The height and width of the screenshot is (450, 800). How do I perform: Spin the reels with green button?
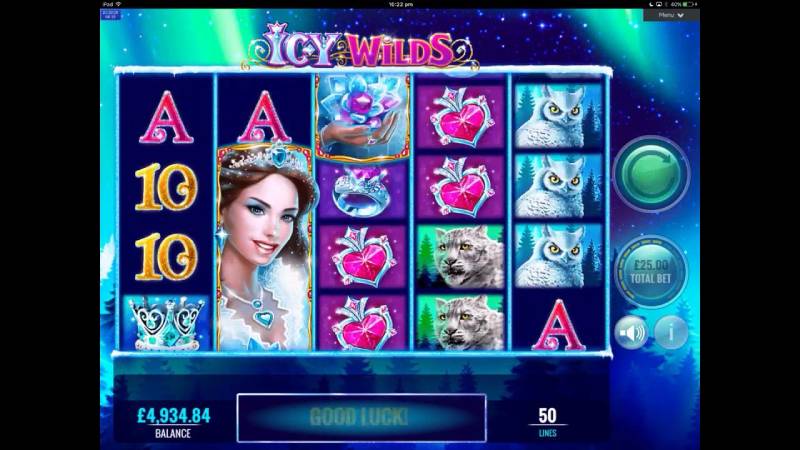(651, 174)
